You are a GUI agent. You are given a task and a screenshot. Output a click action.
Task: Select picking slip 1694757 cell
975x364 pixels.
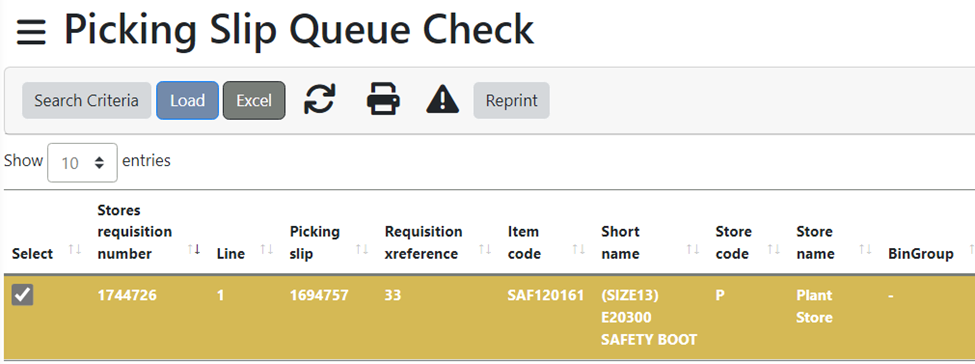(319, 296)
